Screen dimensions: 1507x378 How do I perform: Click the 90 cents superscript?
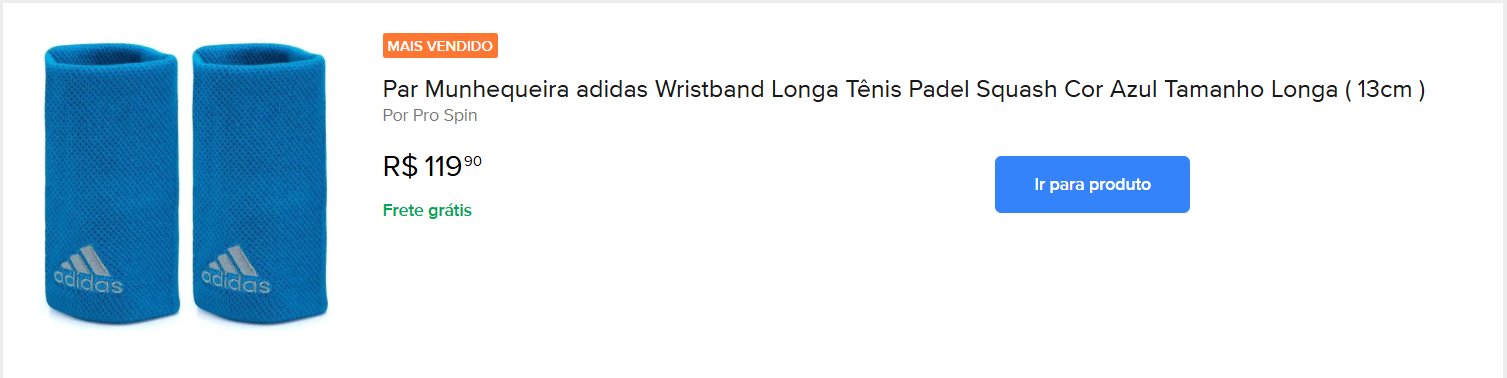[473, 160]
